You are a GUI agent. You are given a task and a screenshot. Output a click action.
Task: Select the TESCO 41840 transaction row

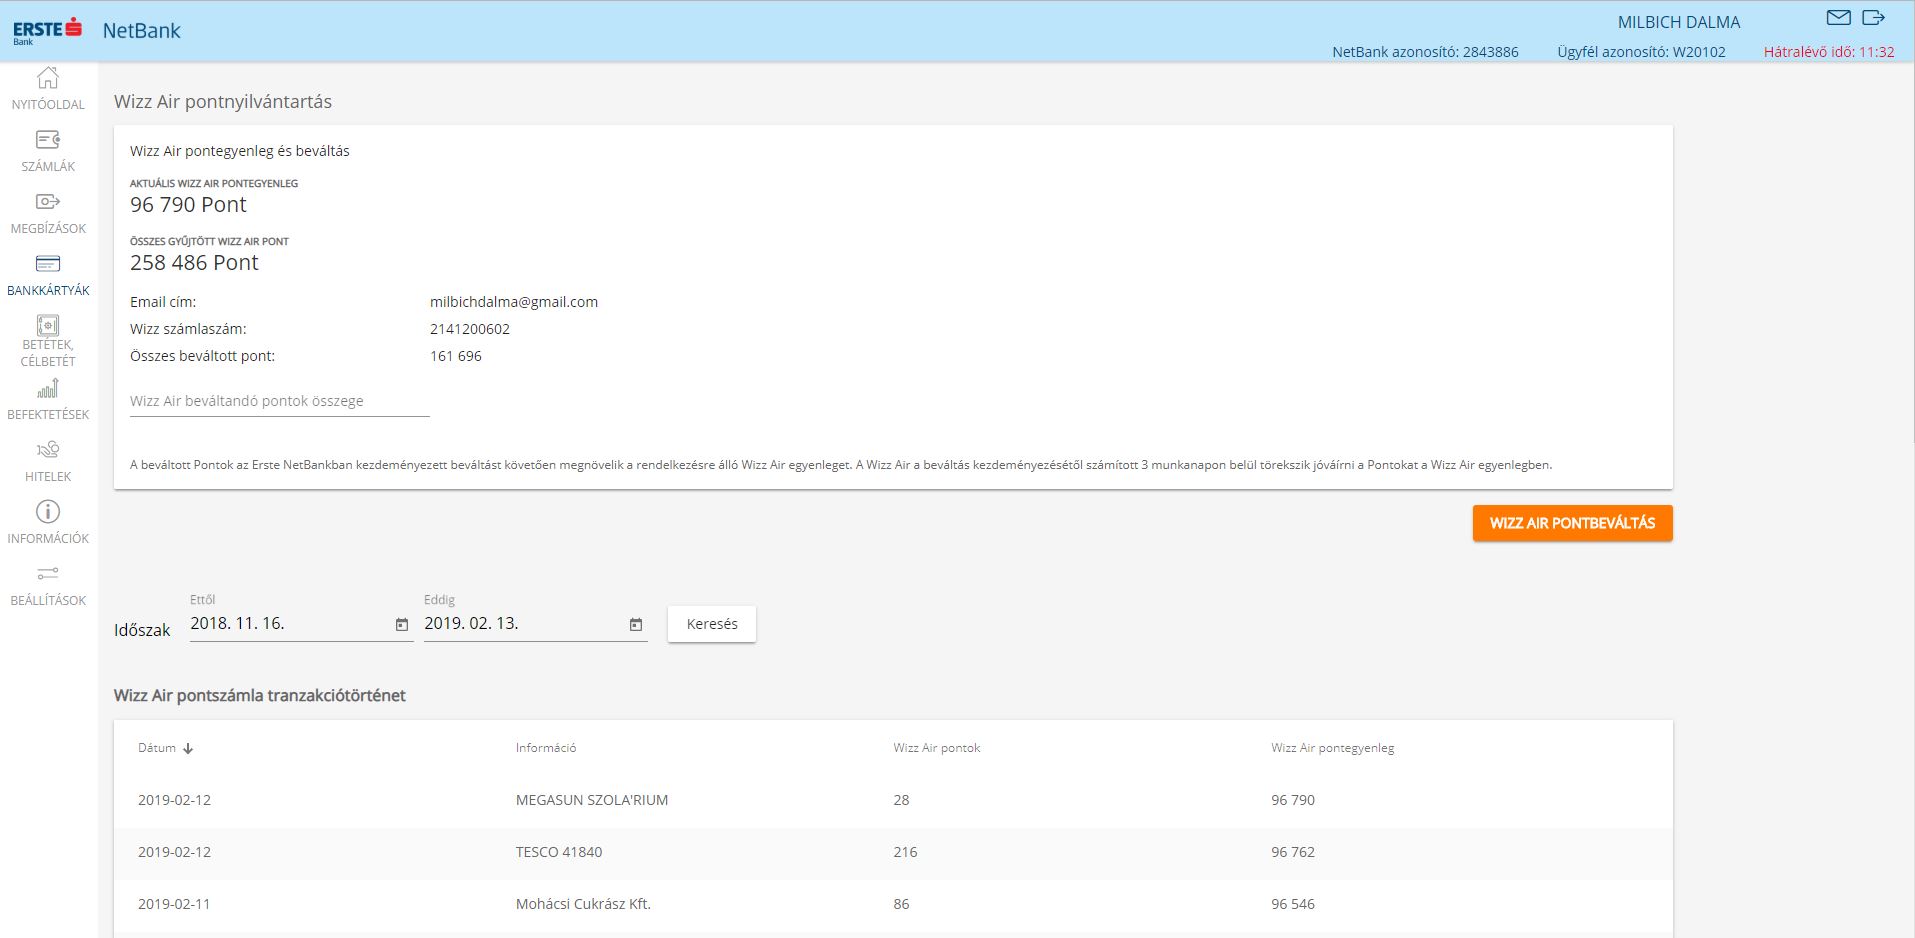(893, 852)
